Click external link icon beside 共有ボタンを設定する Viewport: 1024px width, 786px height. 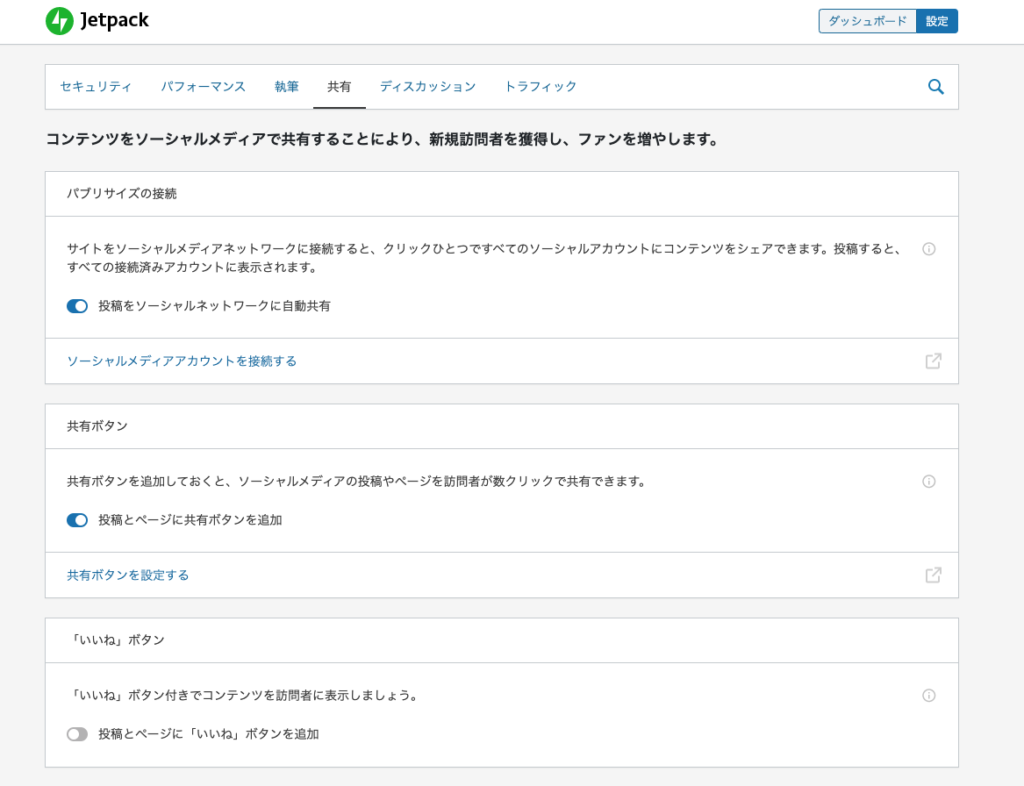click(x=932, y=575)
